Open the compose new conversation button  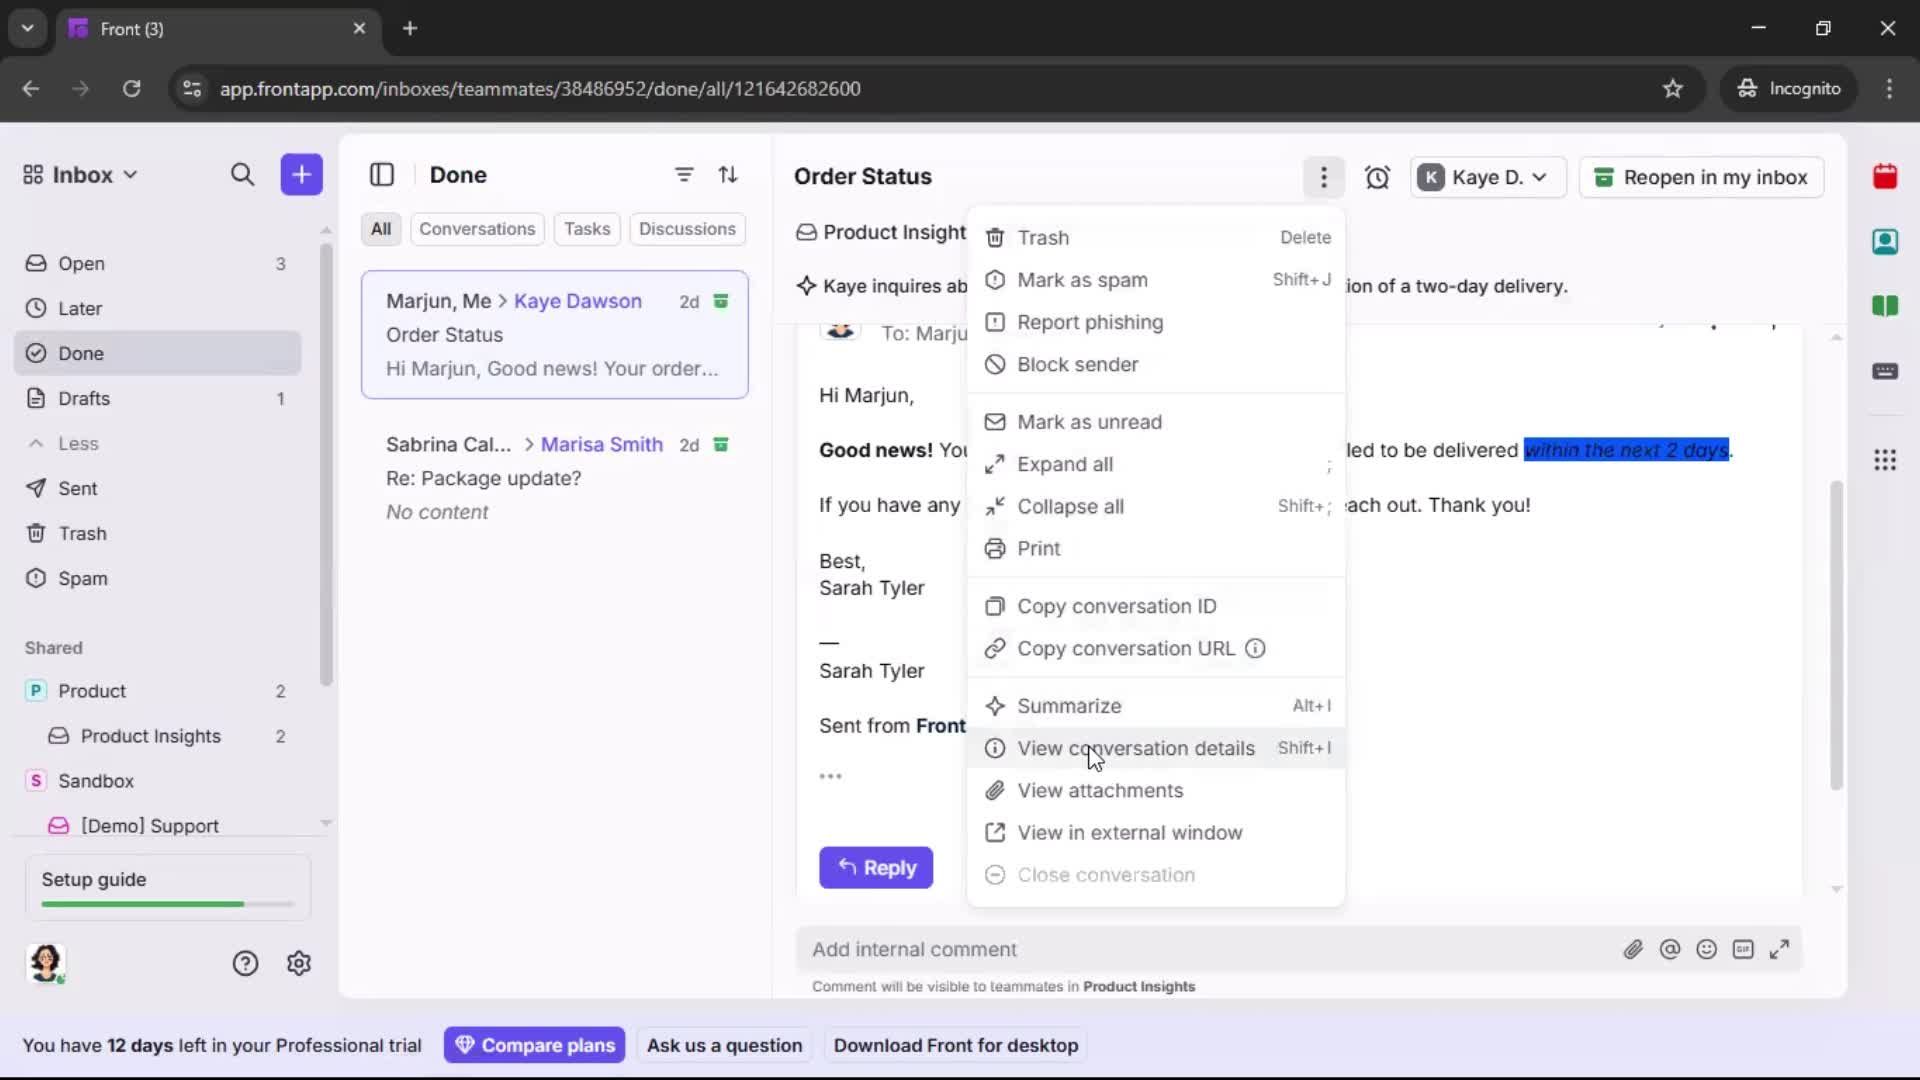point(301,174)
